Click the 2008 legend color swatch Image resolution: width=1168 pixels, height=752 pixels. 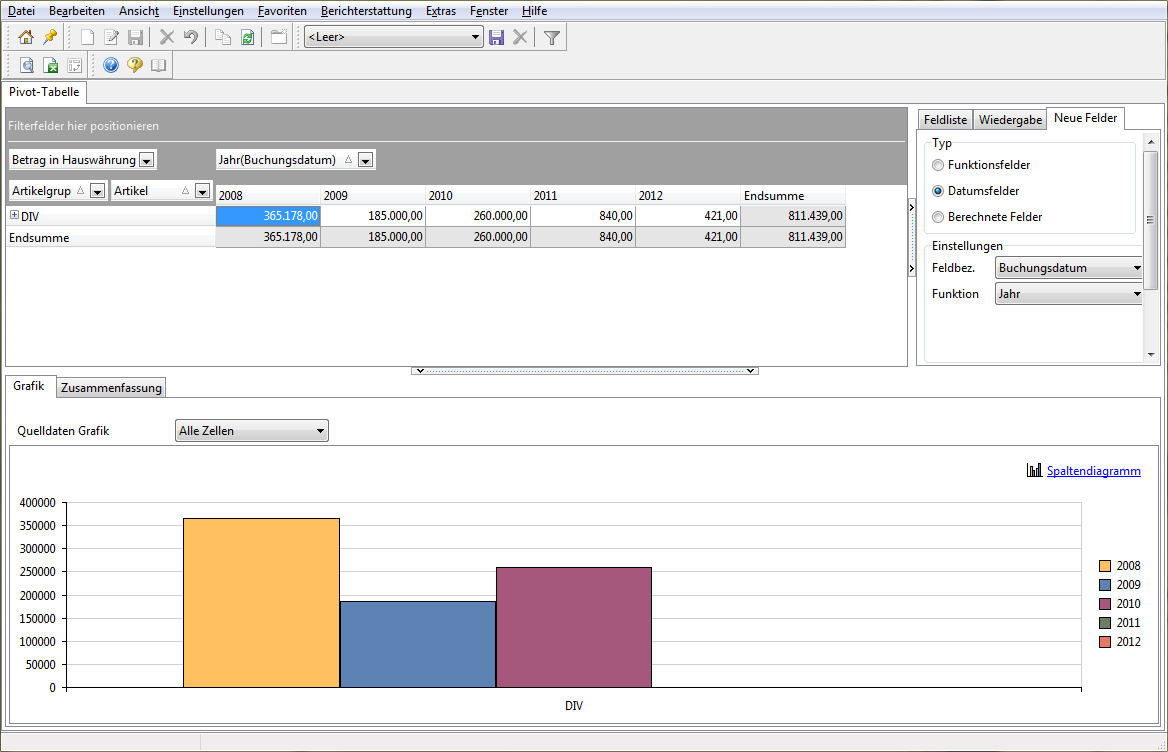coord(1105,567)
